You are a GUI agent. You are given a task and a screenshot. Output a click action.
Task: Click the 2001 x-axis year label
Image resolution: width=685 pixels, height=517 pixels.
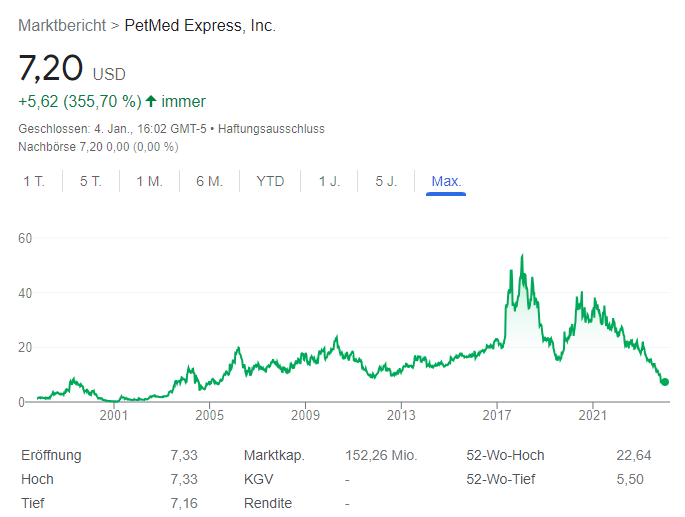click(x=113, y=415)
